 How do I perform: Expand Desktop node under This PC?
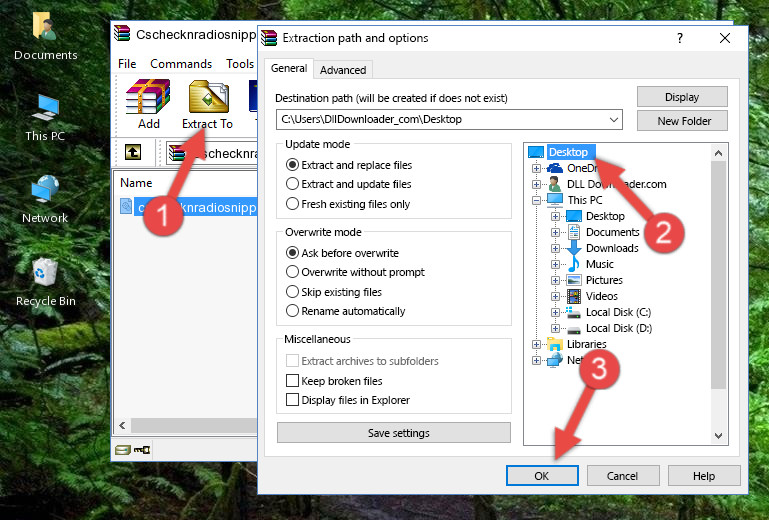(555, 216)
